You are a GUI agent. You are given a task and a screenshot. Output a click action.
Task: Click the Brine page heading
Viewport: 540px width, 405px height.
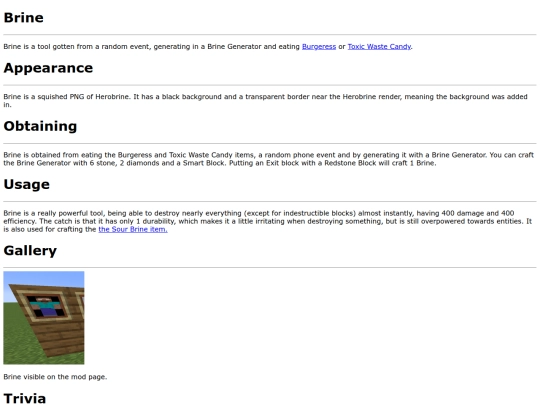pos(23,18)
